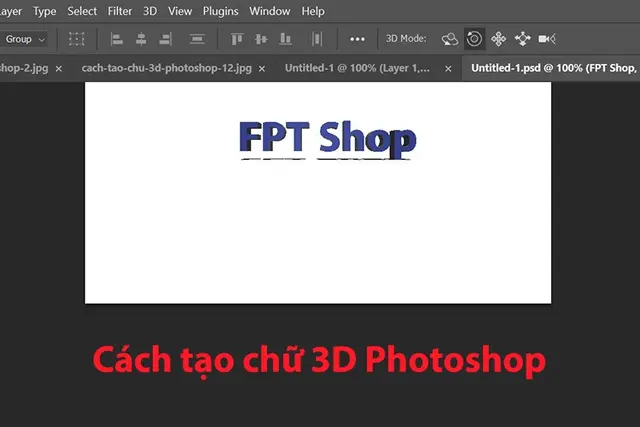Open the Window menu
Viewport: 640px width, 427px height.
point(270,11)
